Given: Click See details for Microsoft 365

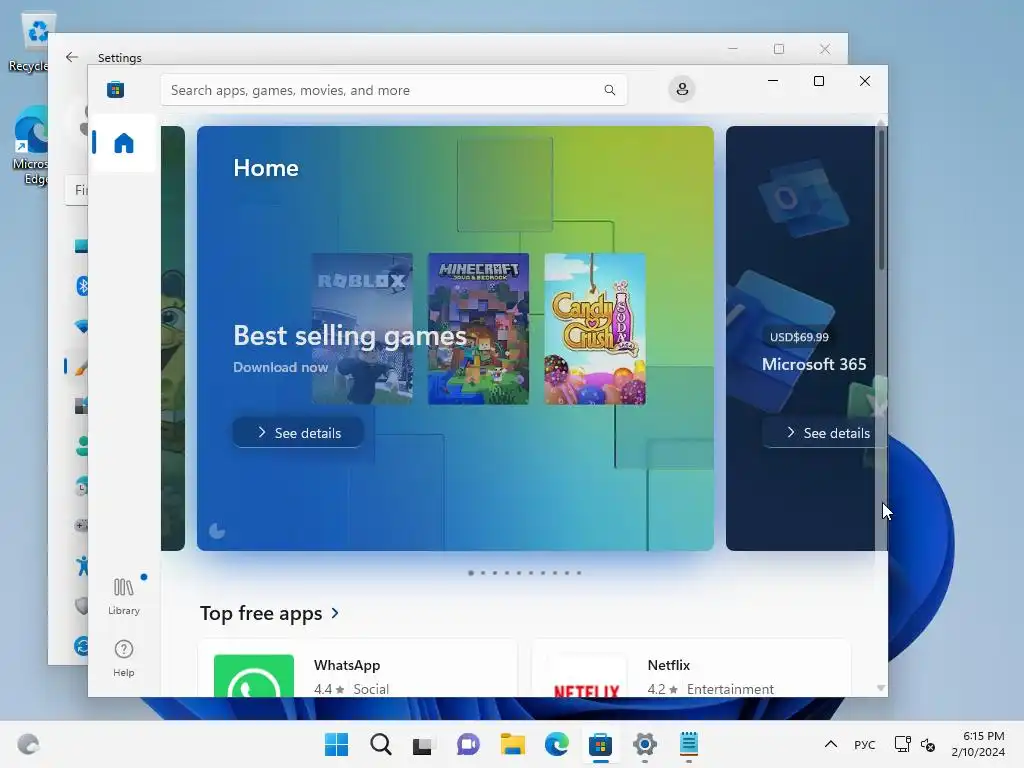Looking at the screenshot, I should [825, 432].
